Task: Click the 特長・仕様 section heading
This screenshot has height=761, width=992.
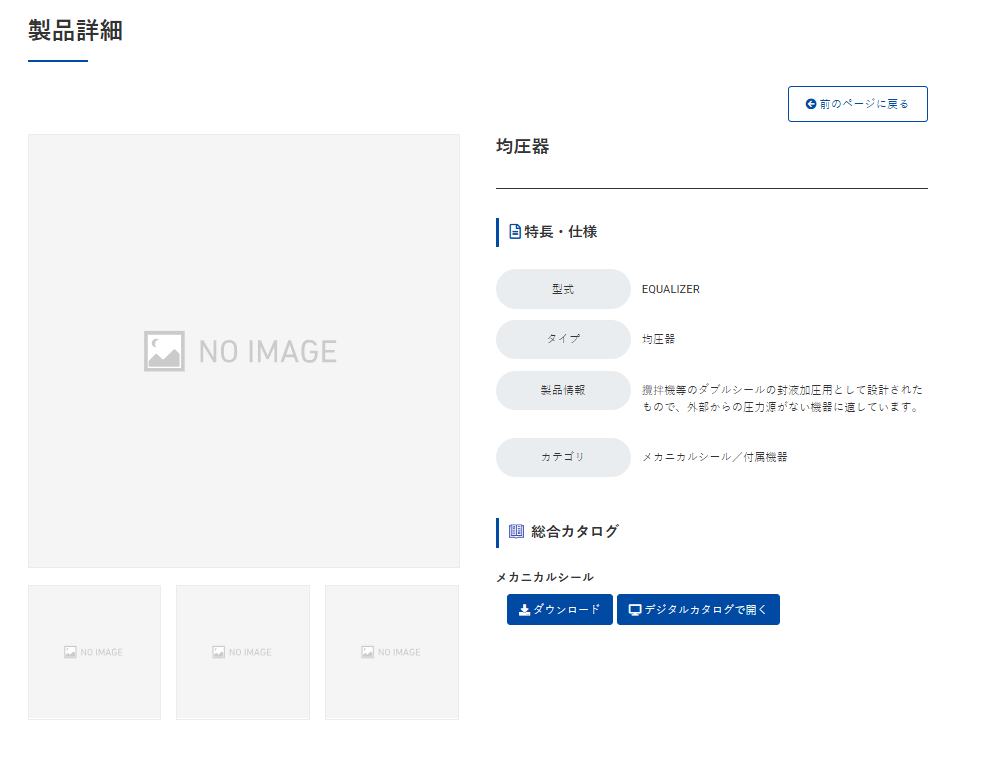Action: coord(561,232)
